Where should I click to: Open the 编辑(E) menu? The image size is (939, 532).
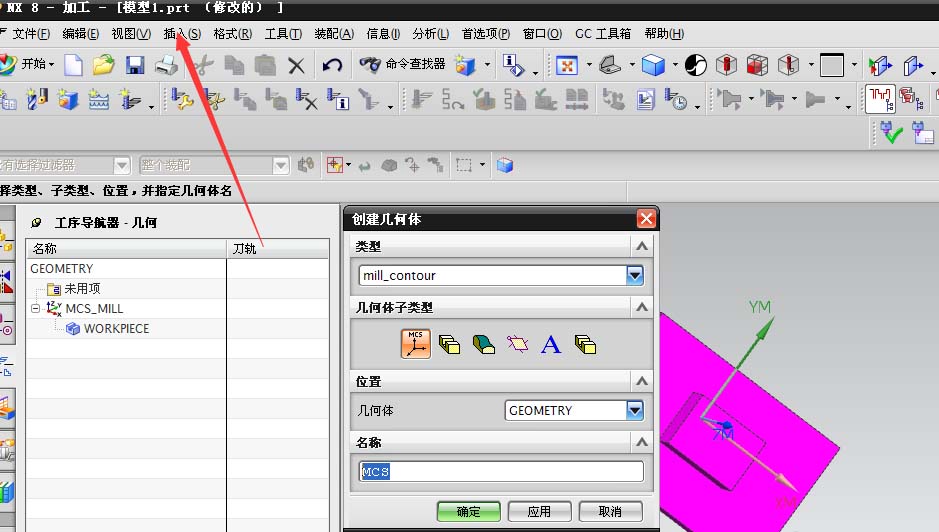point(80,34)
